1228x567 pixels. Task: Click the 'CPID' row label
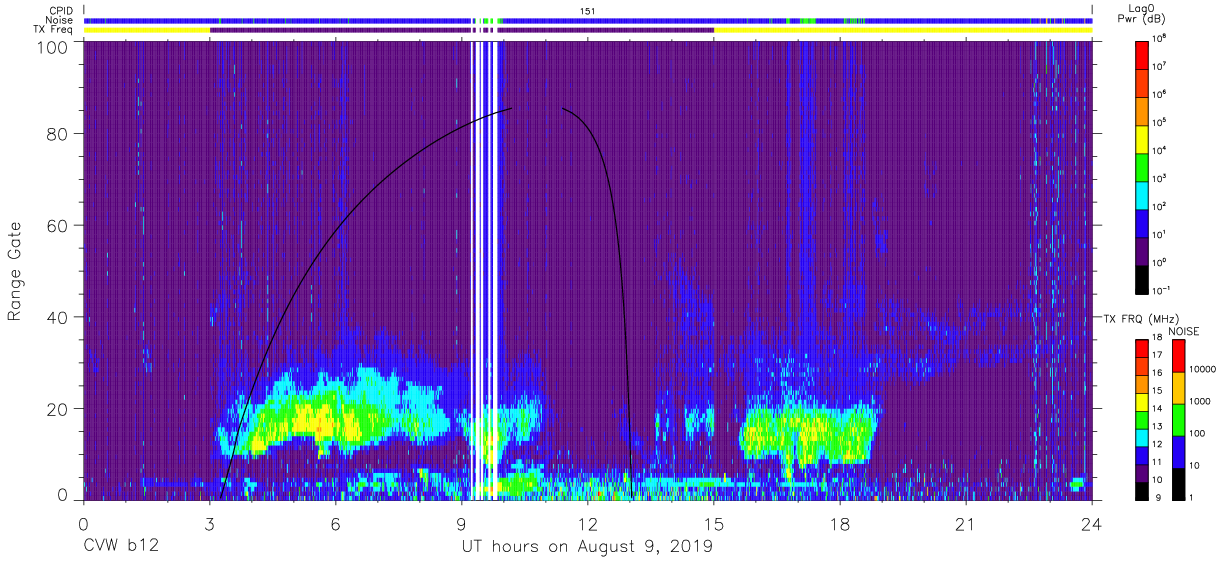61,10
